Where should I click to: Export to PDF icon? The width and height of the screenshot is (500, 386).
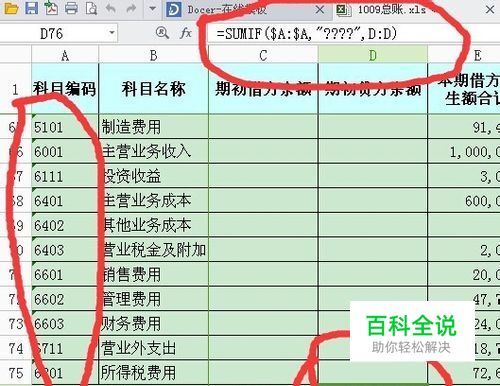click(x=51, y=8)
